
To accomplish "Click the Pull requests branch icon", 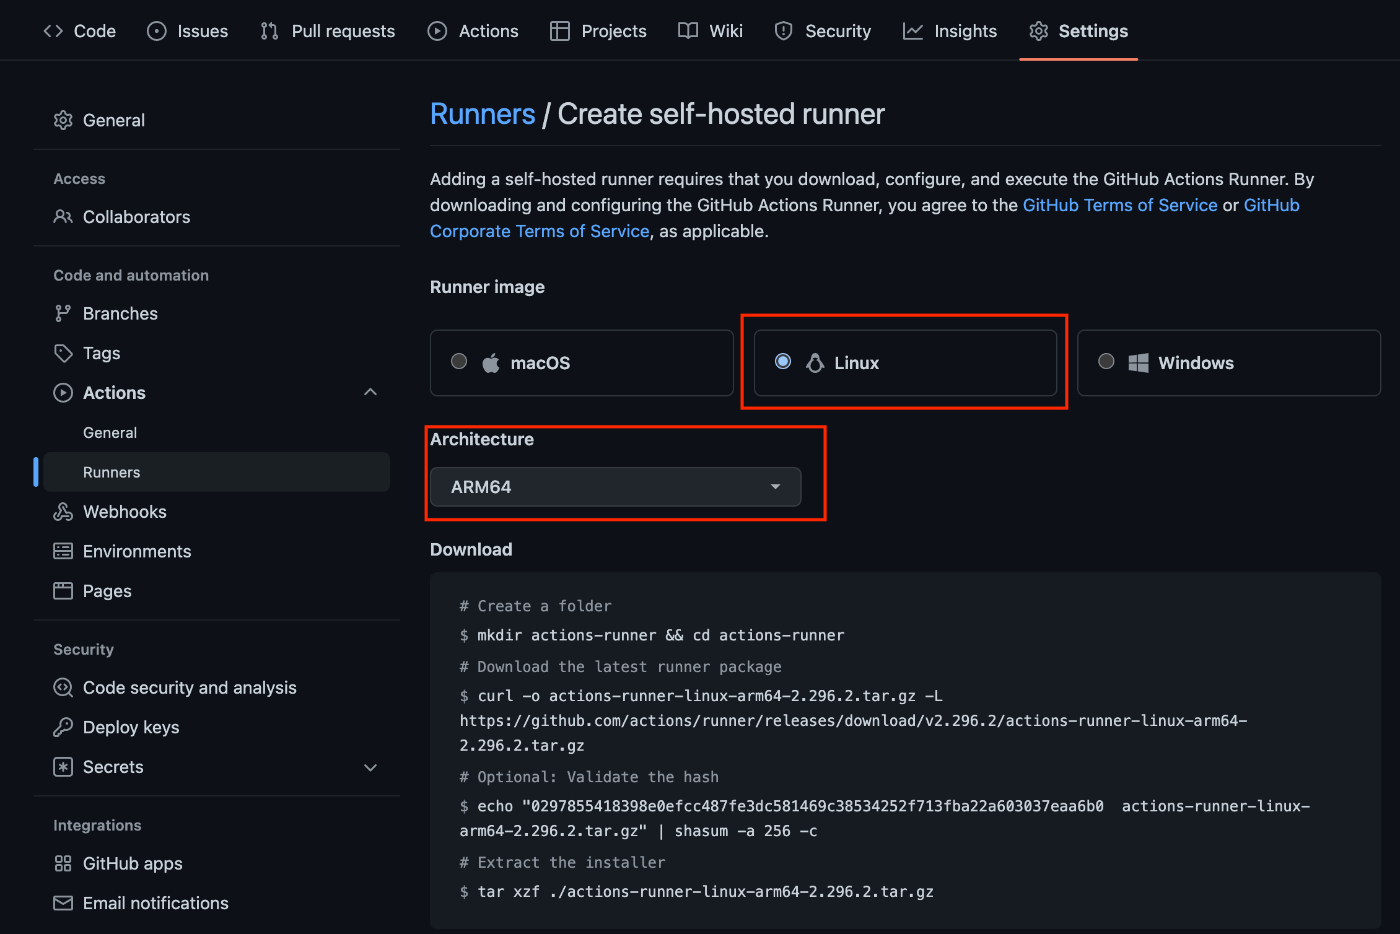I will tap(269, 31).
